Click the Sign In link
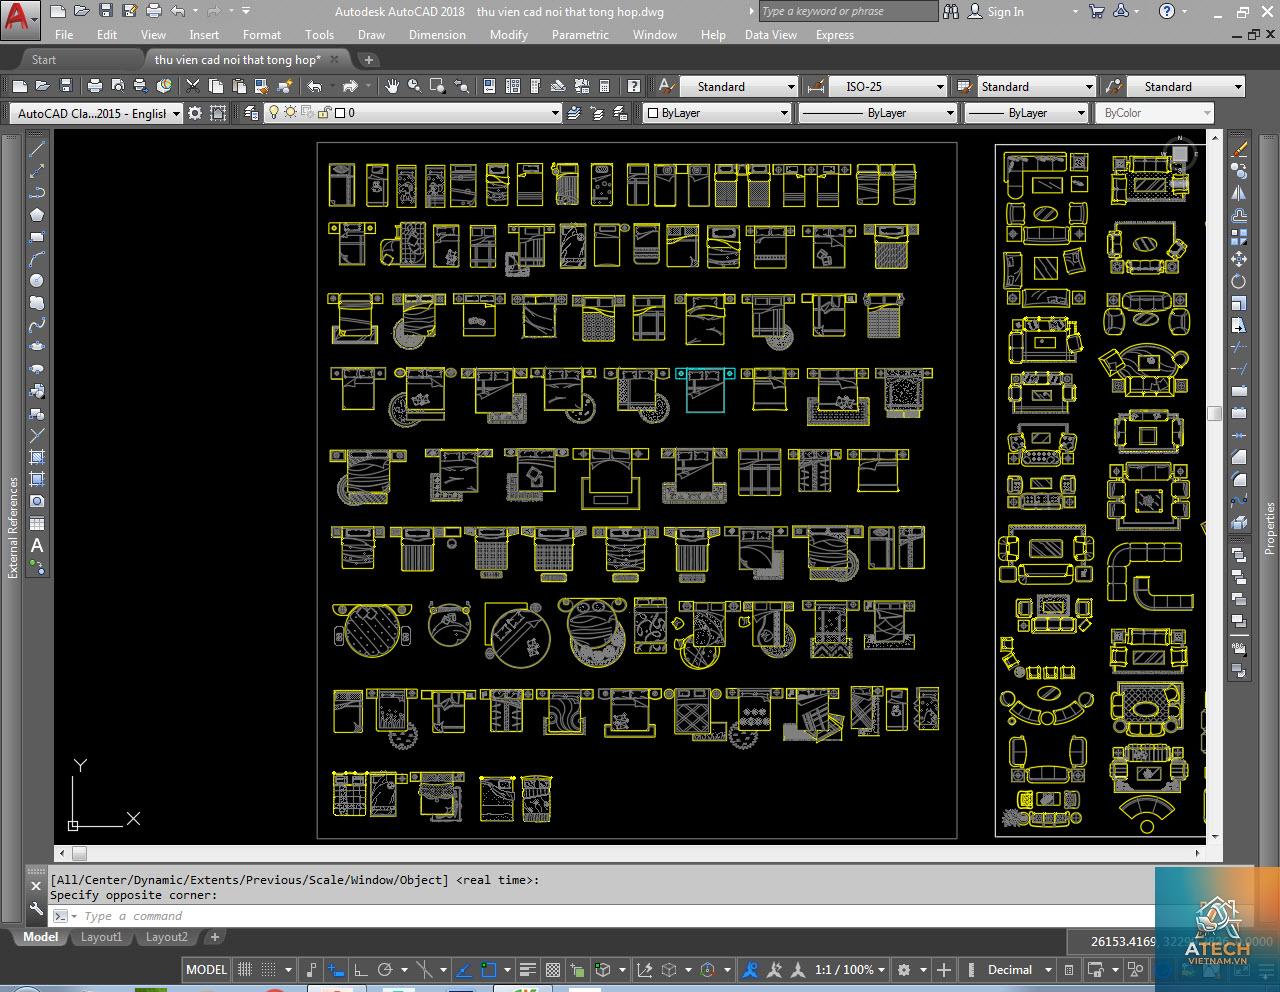Image resolution: width=1280 pixels, height=992 pixels. coord(1005,12)
